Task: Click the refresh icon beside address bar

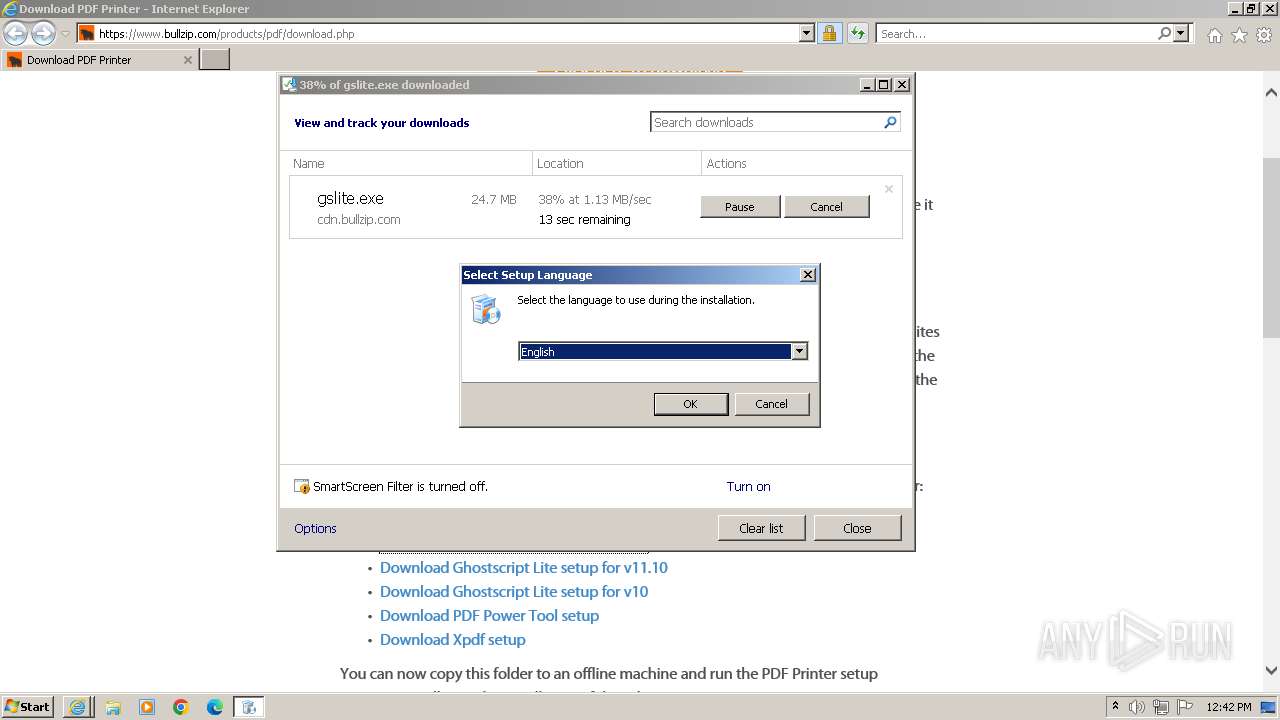Action: [857, 33]
